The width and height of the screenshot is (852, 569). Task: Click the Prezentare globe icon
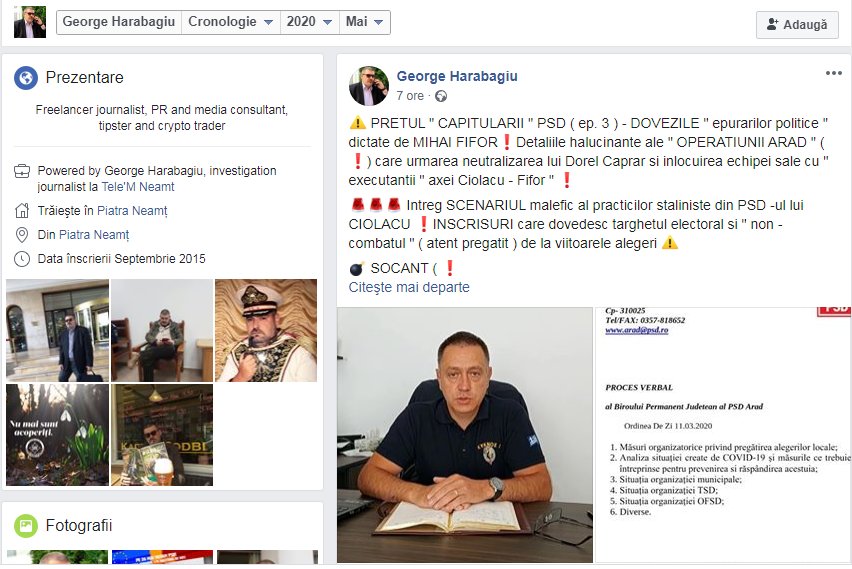coord(26,78)
